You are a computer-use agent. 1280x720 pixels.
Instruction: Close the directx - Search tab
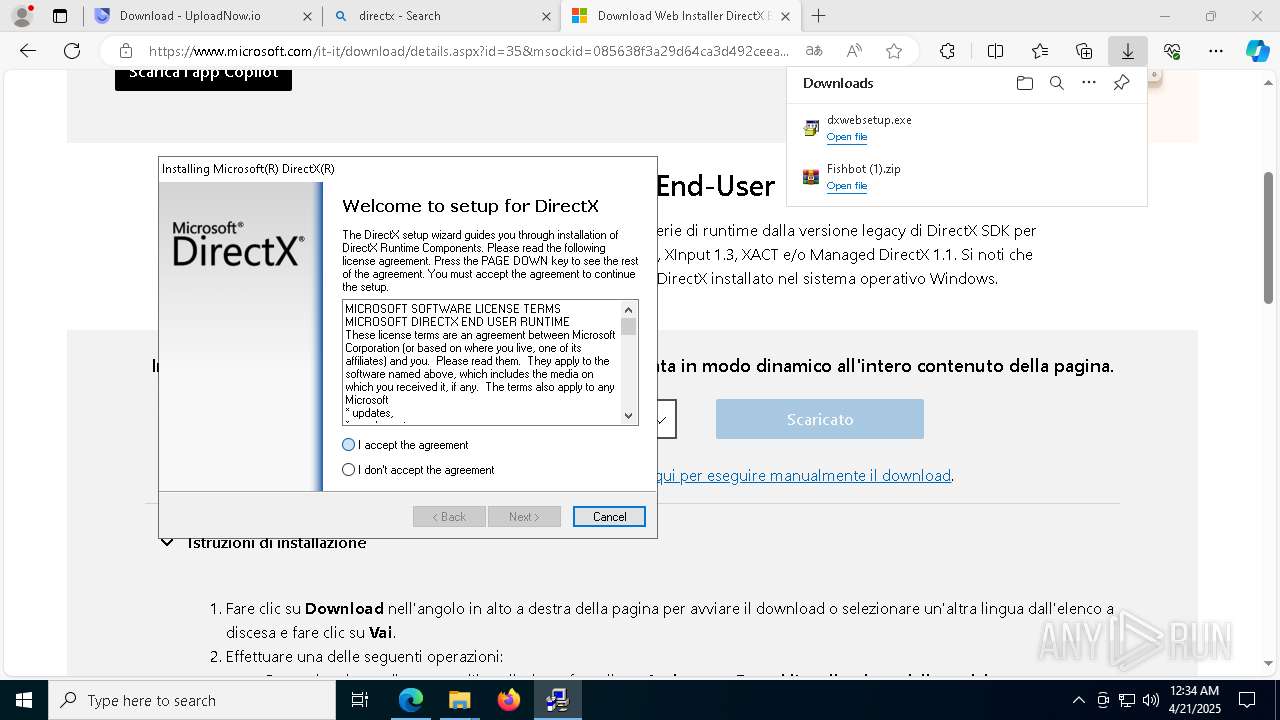tap(546, 16)
